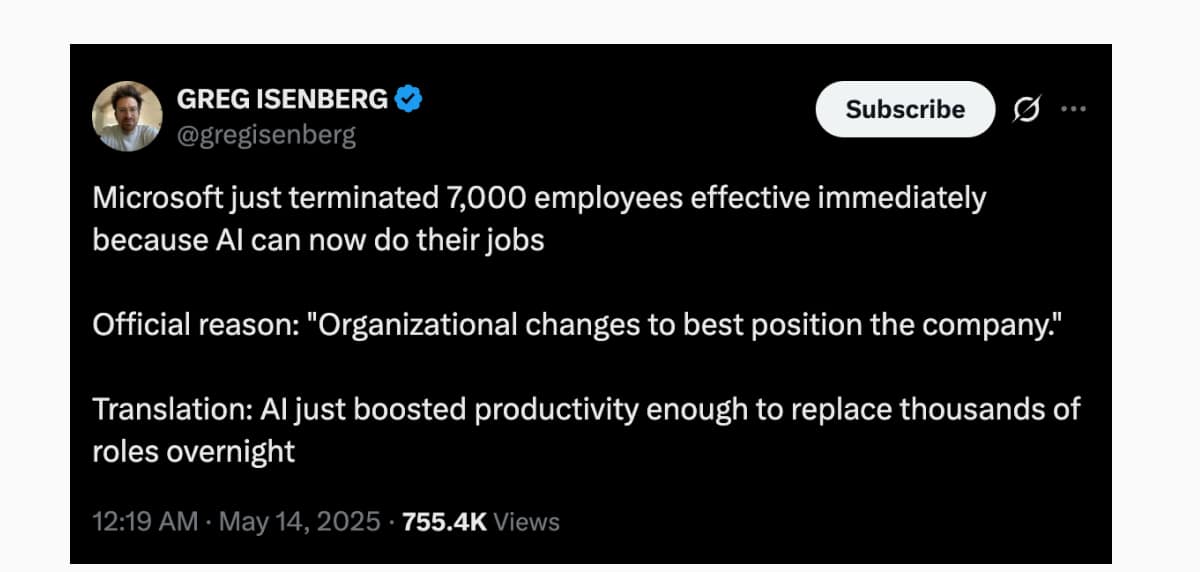Click the 'roles overnight' closing line
The height and width of the screenshot is (572, 1200).
coord(194,451)
